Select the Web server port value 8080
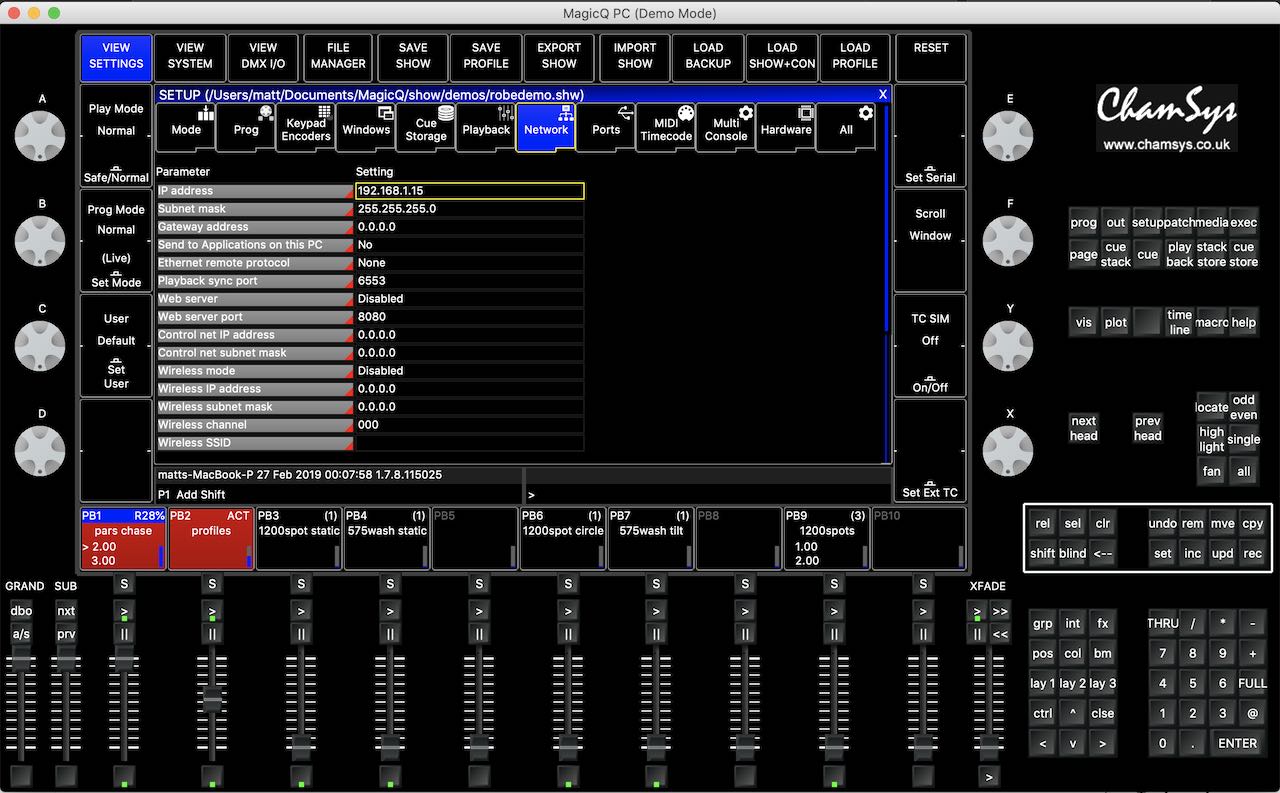Image resolution: width=1280 pixels, height=793 pixels. [x=470, y=317]
